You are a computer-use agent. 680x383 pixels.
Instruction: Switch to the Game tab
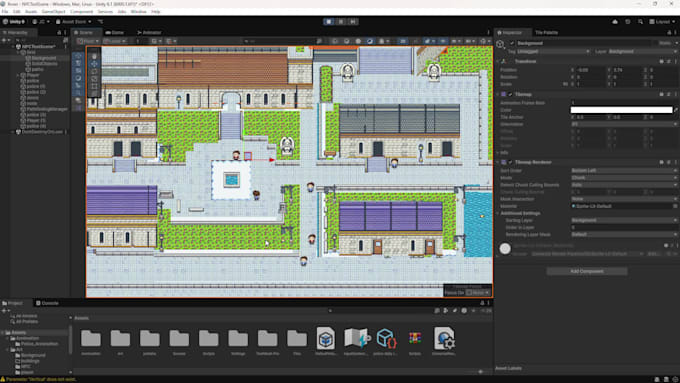pos(114,33)
